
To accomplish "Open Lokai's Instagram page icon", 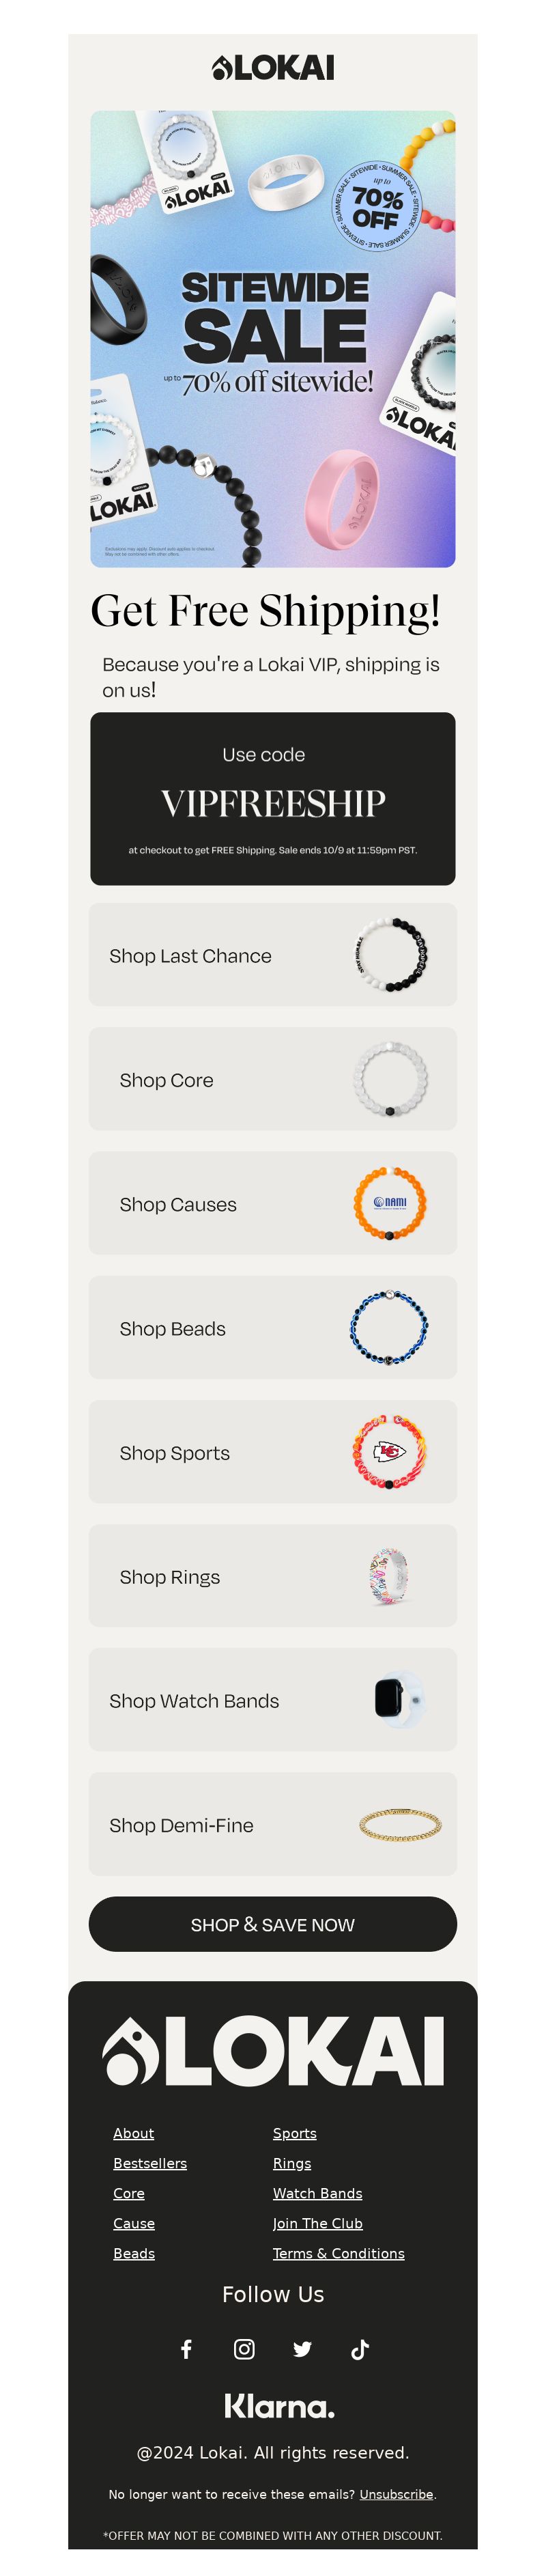I will click(x=244, y=2349).
